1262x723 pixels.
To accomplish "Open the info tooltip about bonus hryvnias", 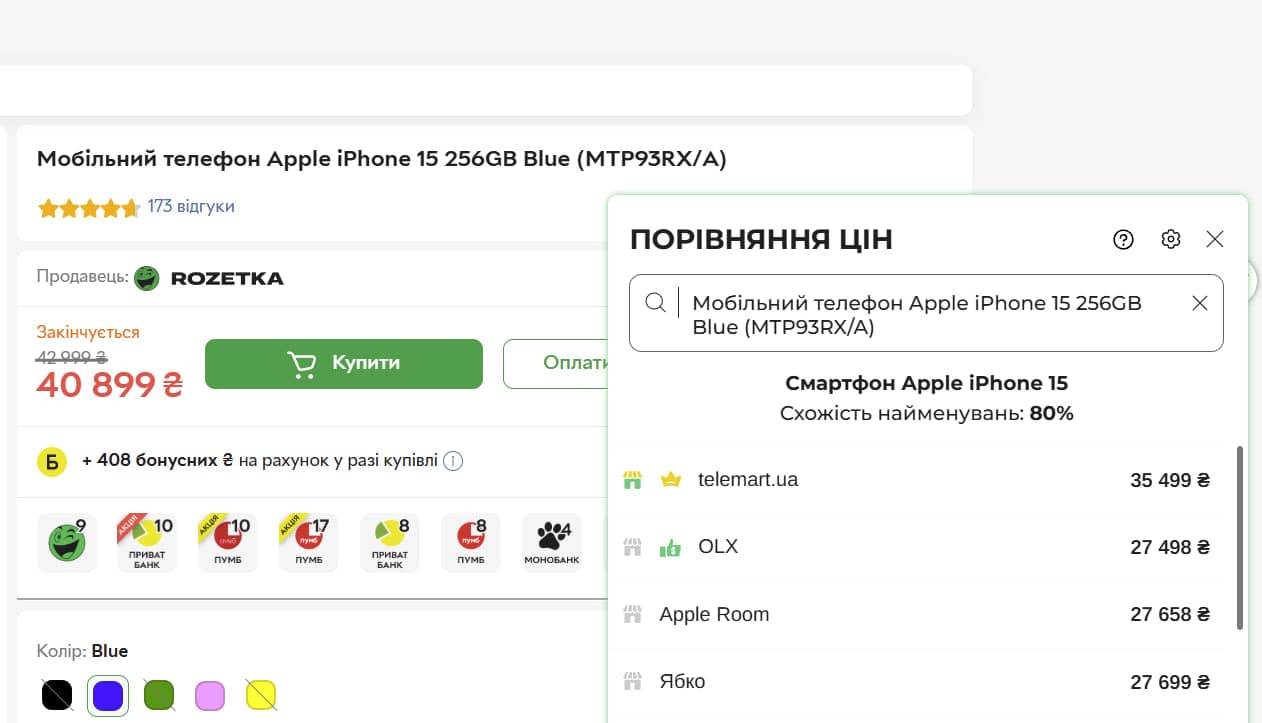I will point(453,461).
